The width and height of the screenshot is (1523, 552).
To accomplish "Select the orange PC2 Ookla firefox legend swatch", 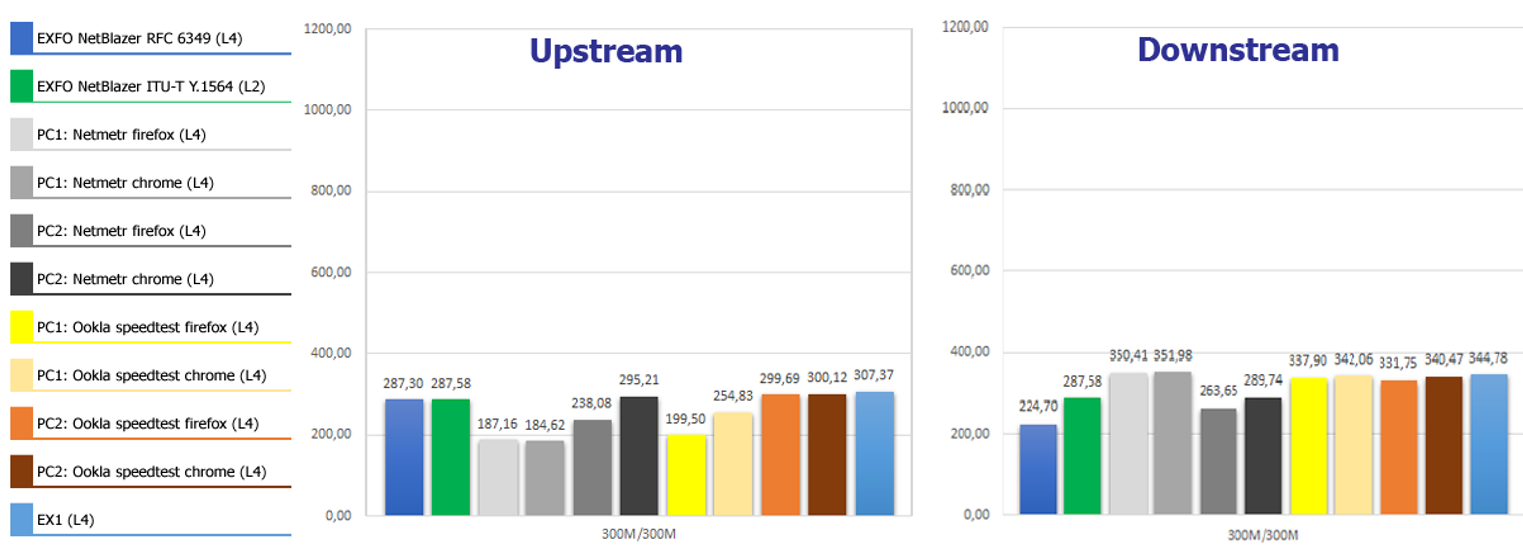I will point(21,423).
